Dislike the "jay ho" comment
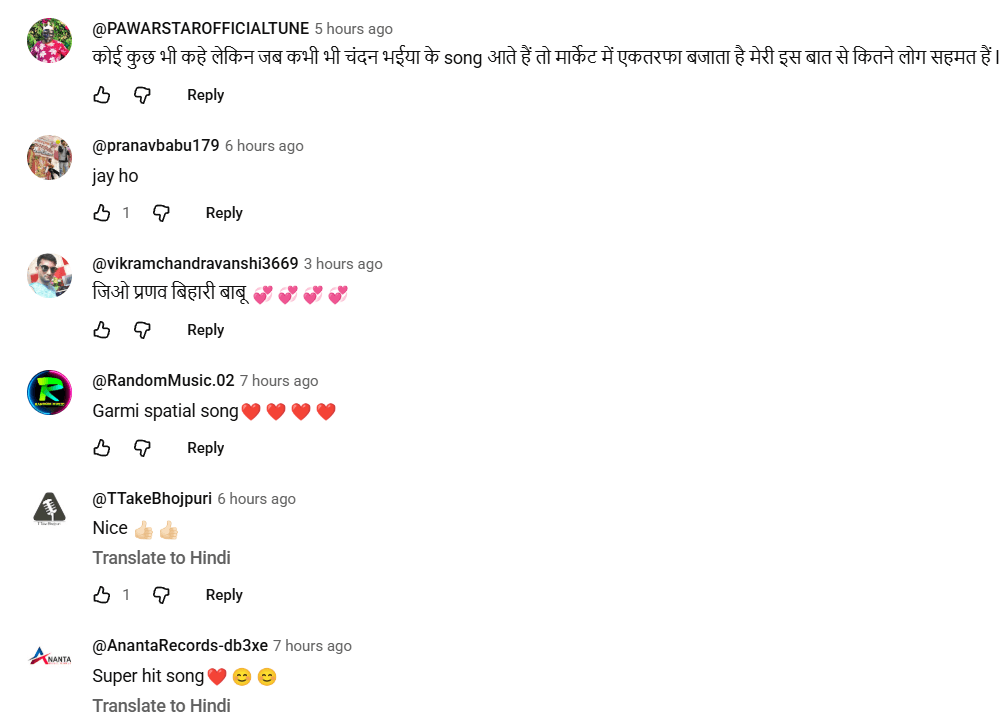The image size is (1000, 715). pyautogui.click(x=161, y=213)
